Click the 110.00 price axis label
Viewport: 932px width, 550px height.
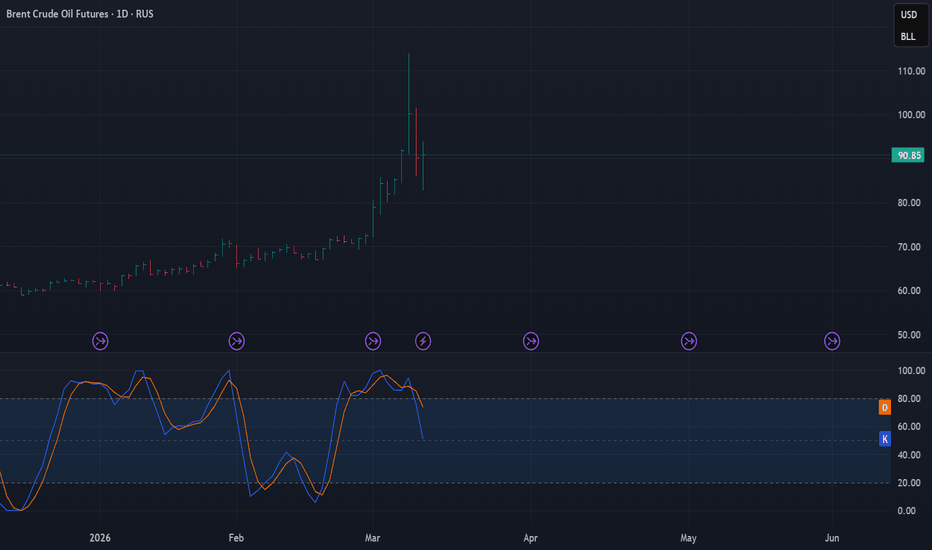pos(911,71)
